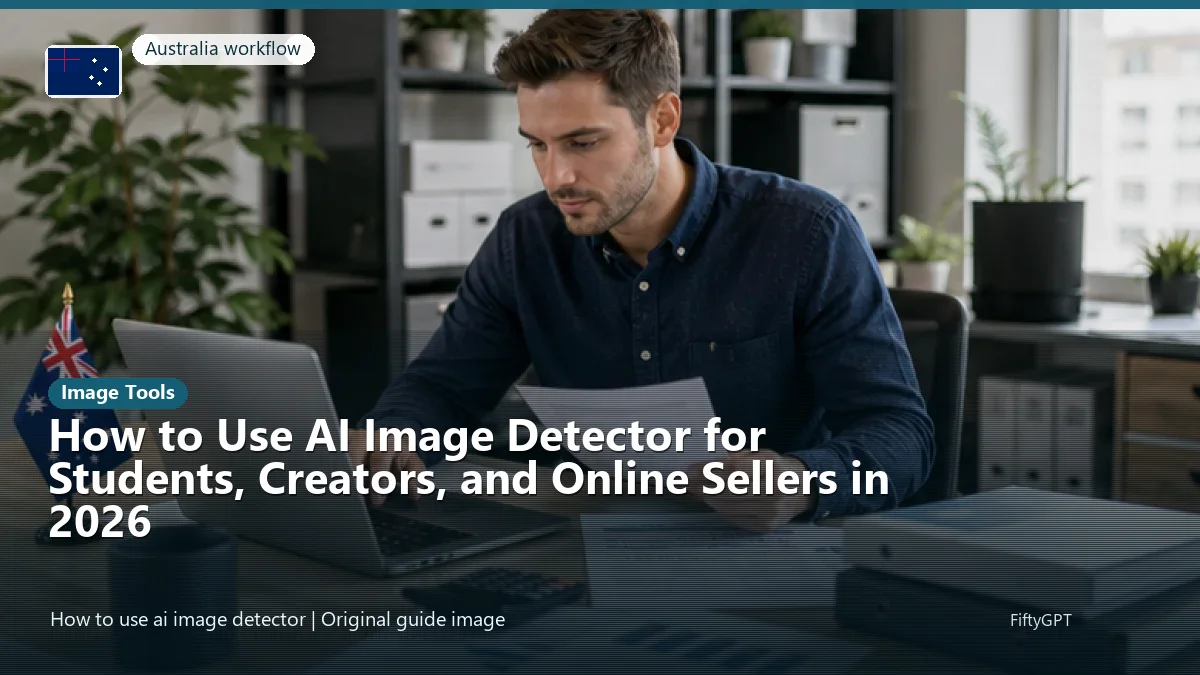Screen dimensions: 1200x675
Task: Click caption "How to use ai image detector | Original guide image"
Action: click(x=277, y=619)
